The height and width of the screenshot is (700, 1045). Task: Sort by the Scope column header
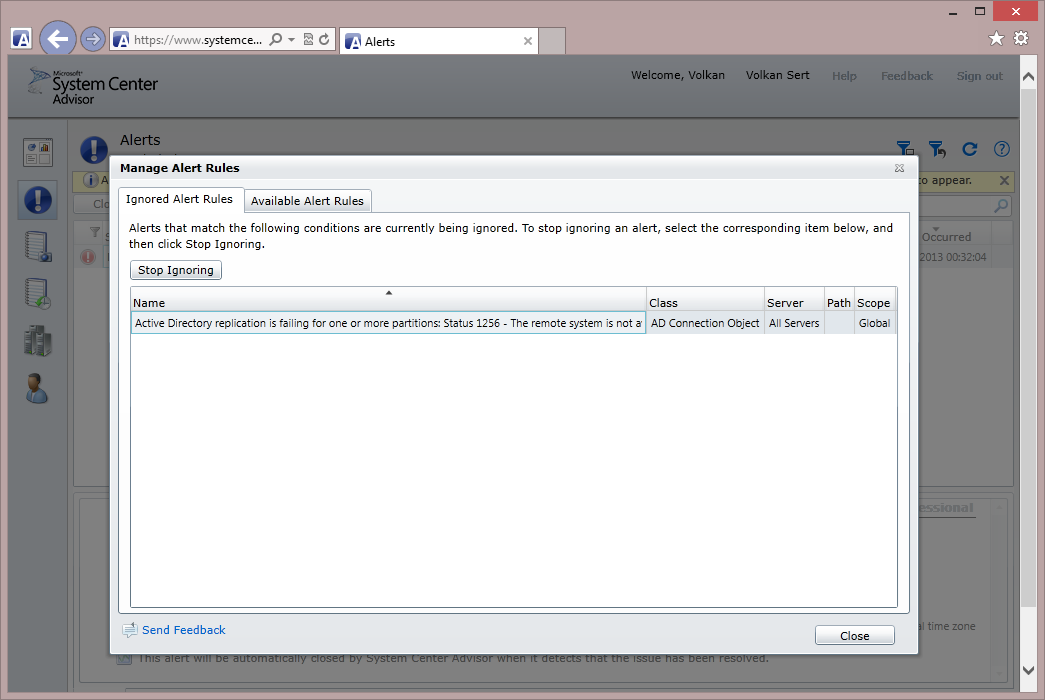pos(874,299)
